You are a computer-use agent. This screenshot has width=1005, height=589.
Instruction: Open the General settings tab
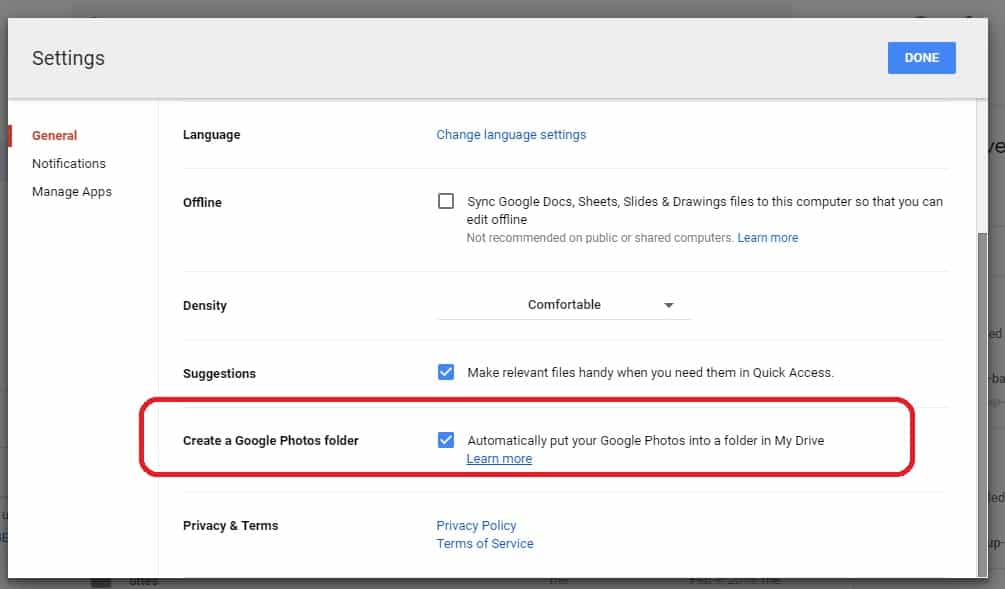(x=54, y=135)
